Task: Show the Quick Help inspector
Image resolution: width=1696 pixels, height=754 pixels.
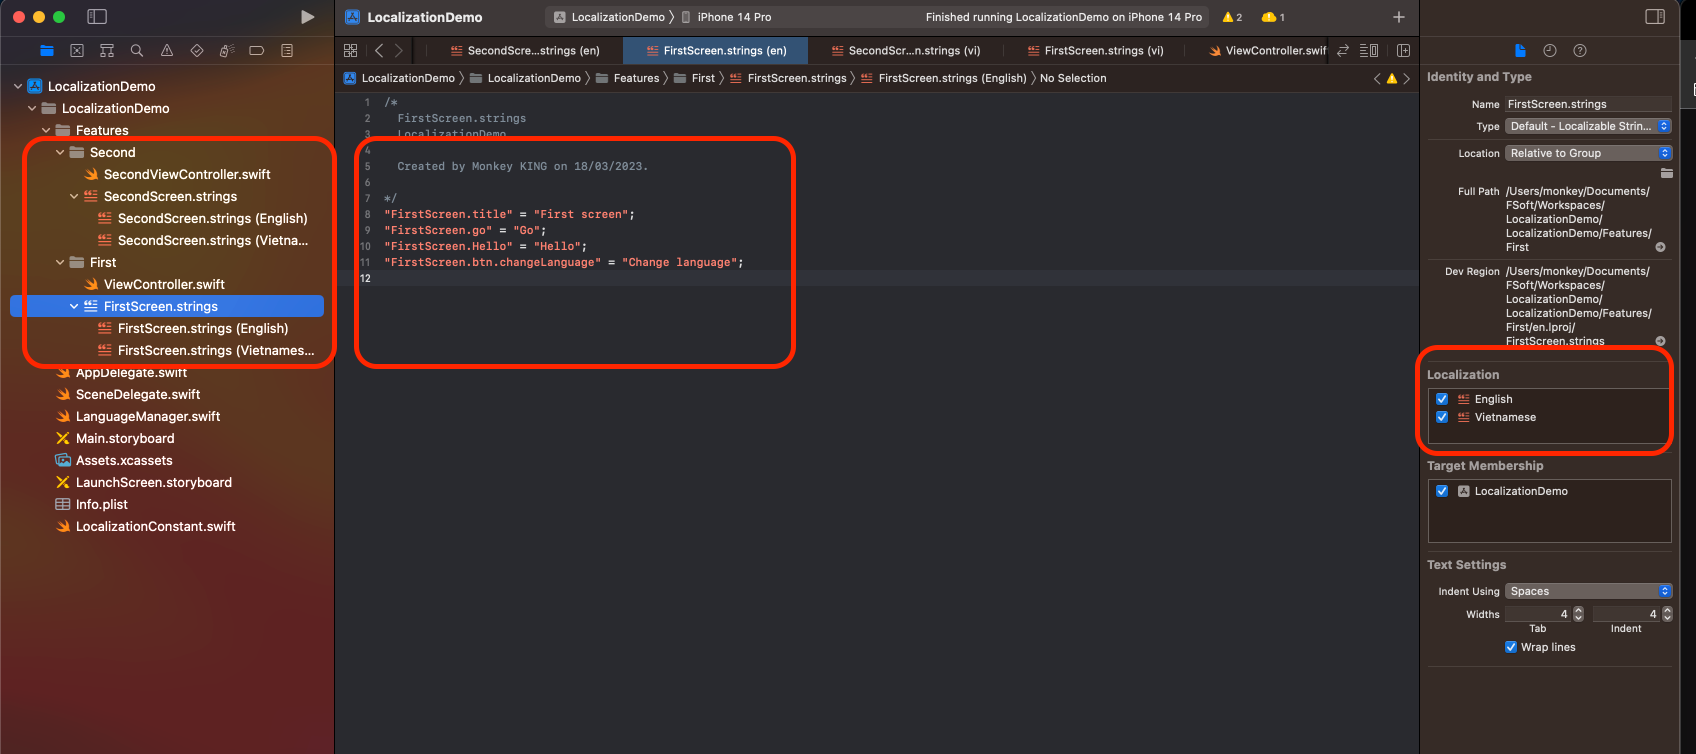Action: (1580, 50)
